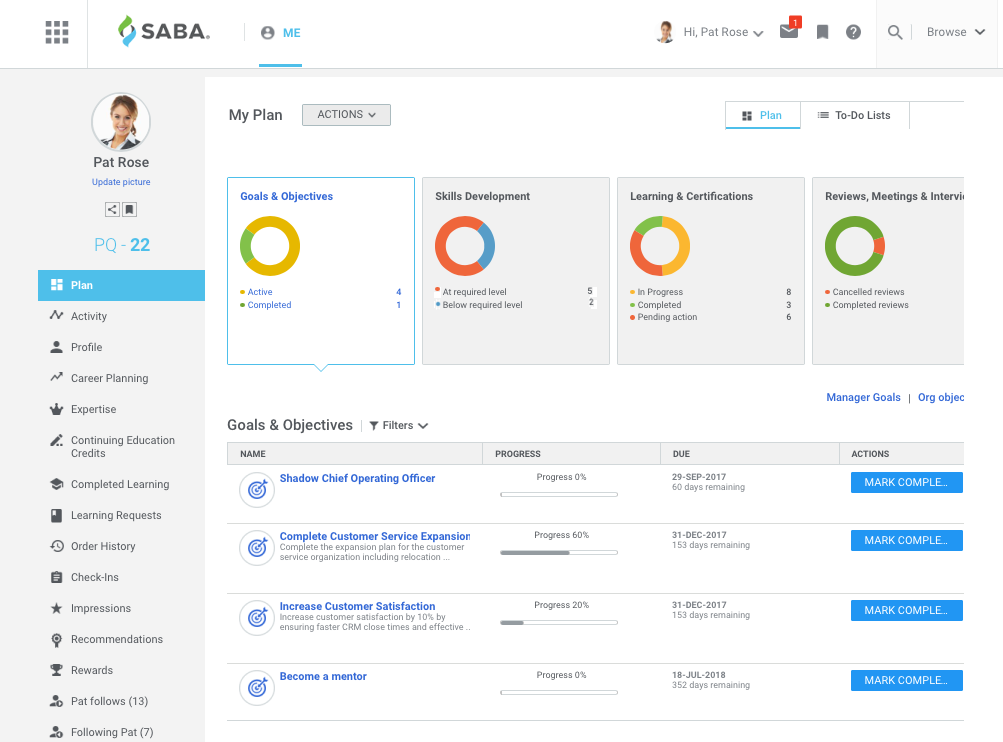Click the Check-Ins clipboard icon
This screenshot has width=1003, height=742.
click(57, 577)
